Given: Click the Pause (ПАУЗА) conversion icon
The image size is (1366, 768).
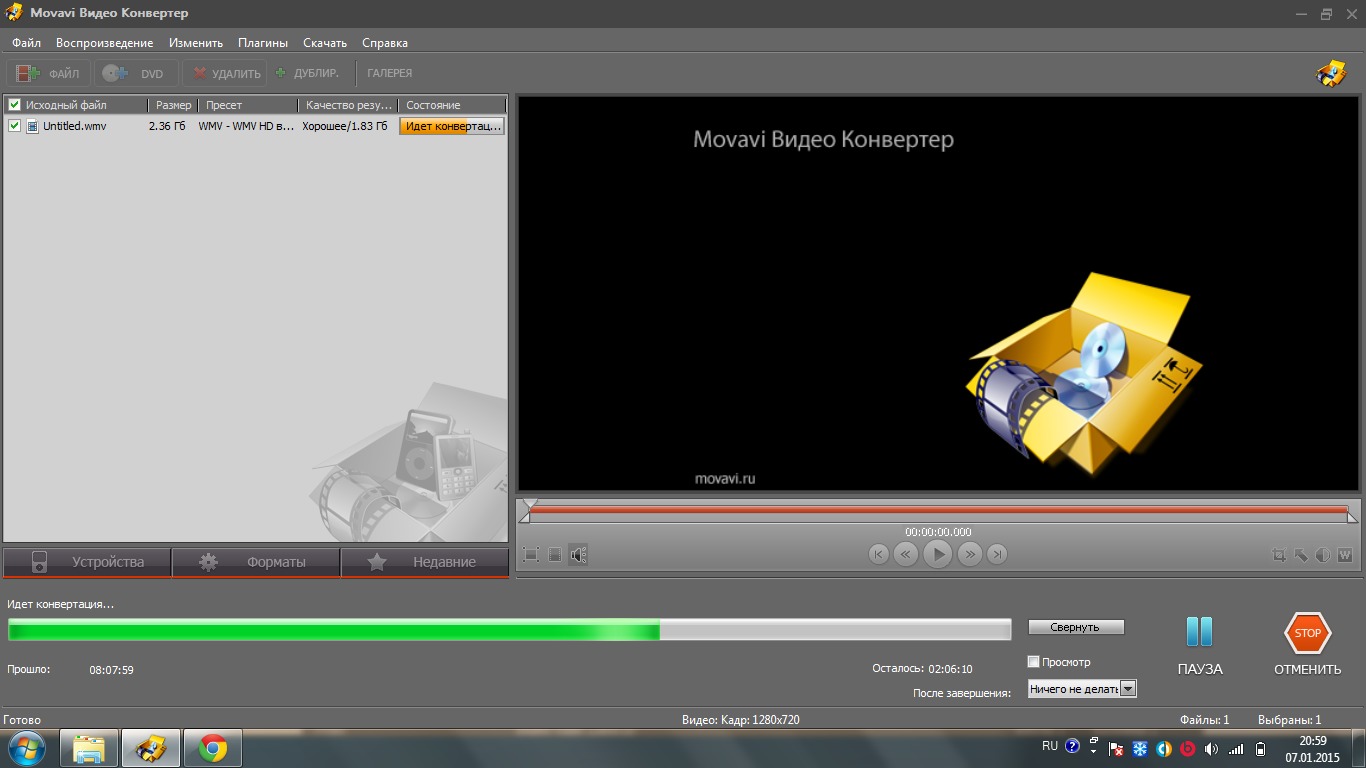Looking at the screenshot, I should pos(1199,632).
